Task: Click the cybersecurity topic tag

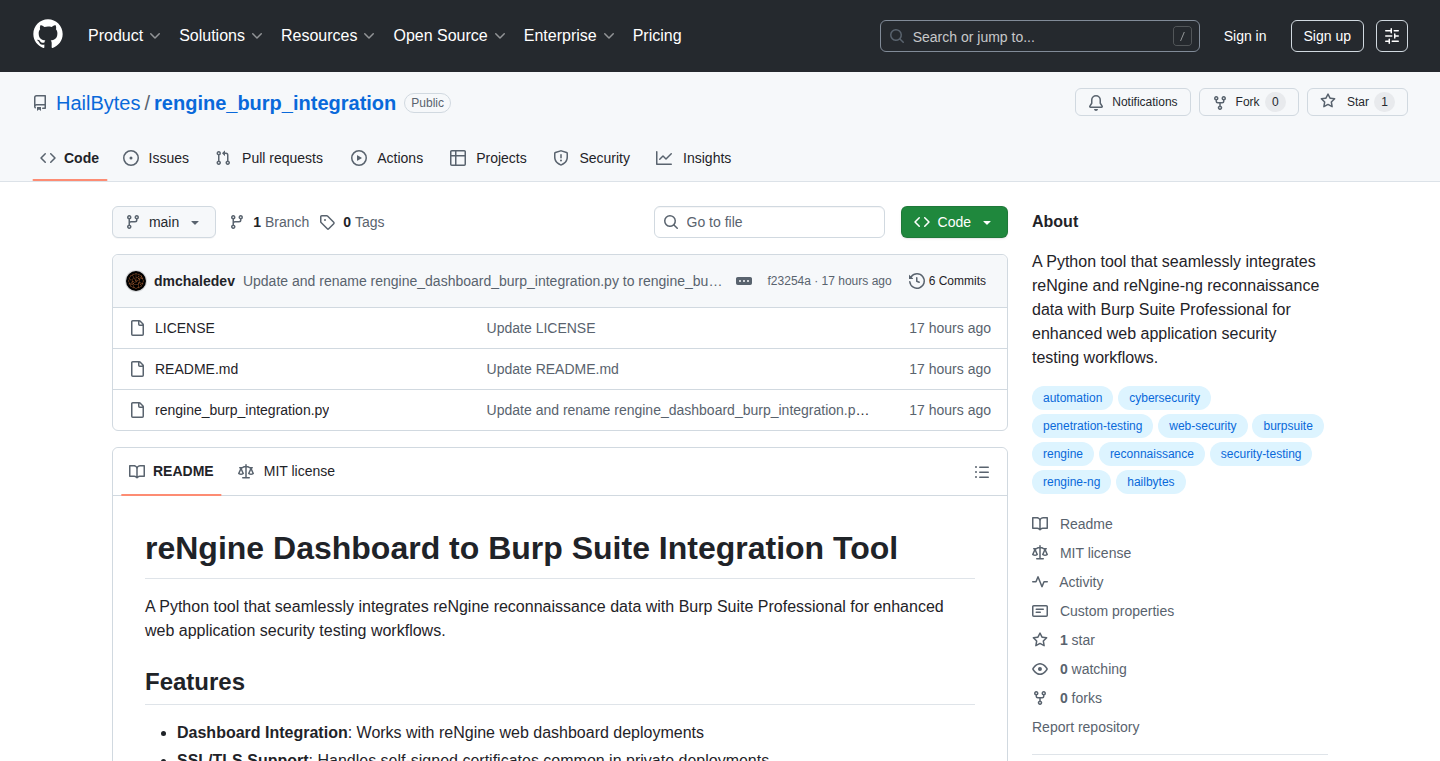Action: [1164, 398]
